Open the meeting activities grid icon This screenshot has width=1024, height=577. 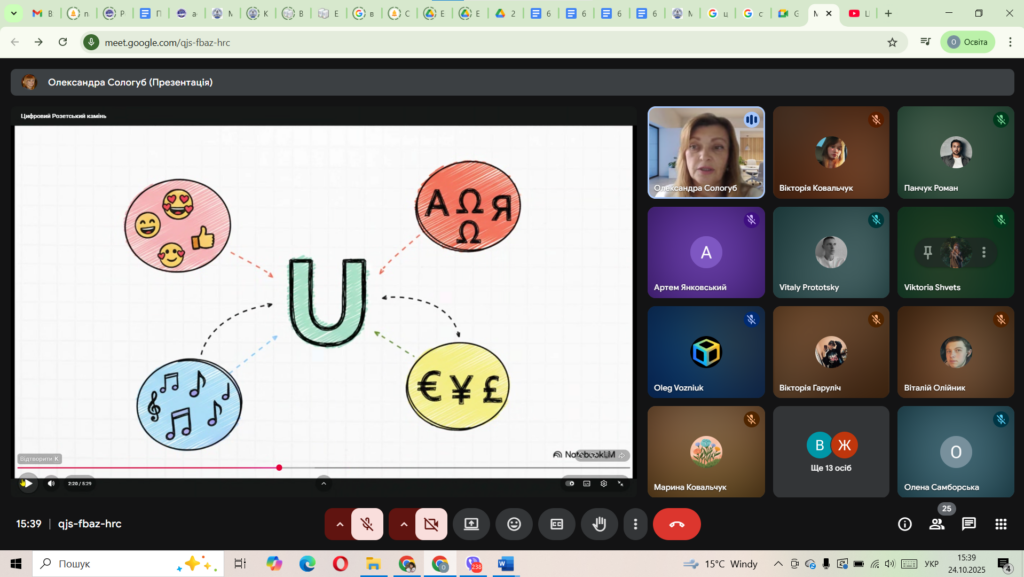coord(1000,524)
